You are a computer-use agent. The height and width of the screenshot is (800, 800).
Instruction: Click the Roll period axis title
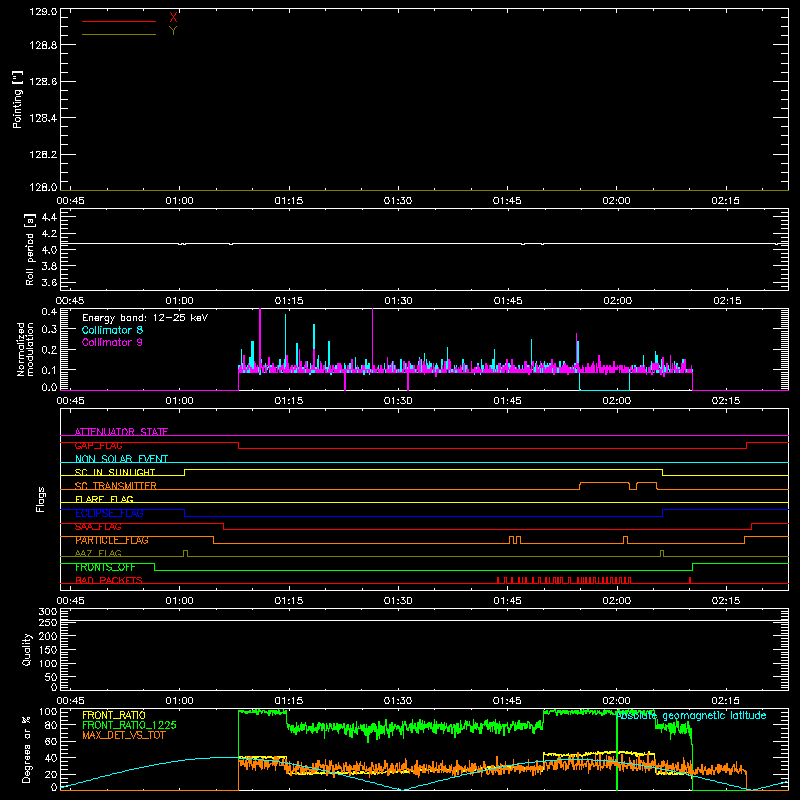(30, 249)
